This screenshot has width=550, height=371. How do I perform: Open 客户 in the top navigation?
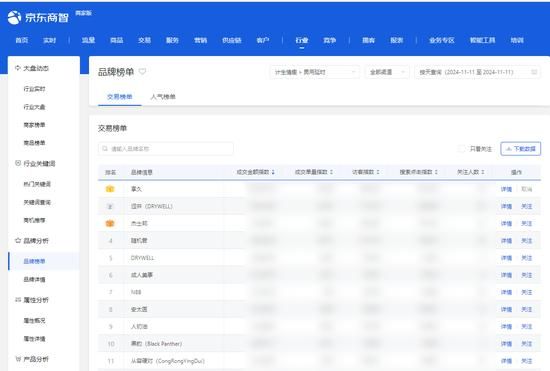263,40
